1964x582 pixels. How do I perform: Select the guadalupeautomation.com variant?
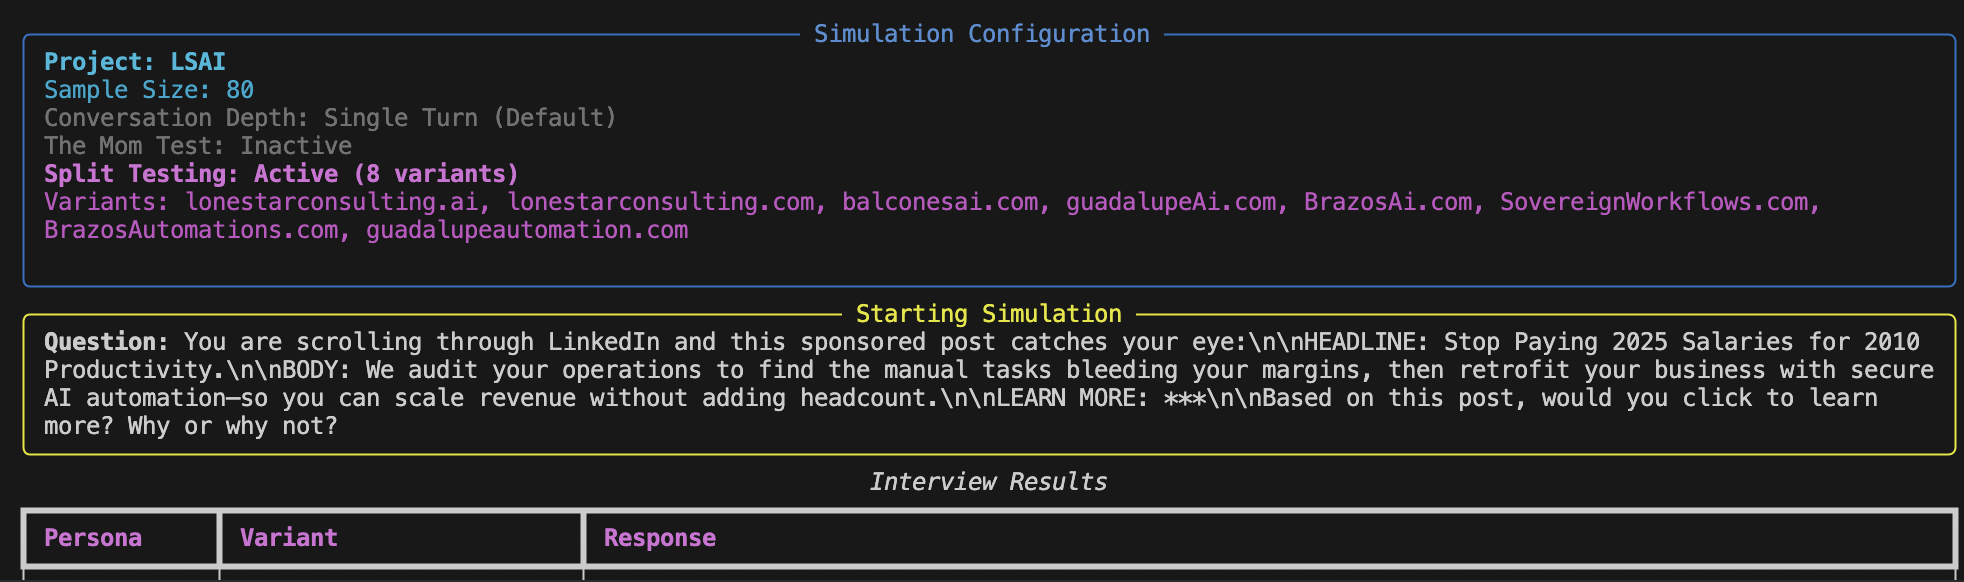[526, 230]
